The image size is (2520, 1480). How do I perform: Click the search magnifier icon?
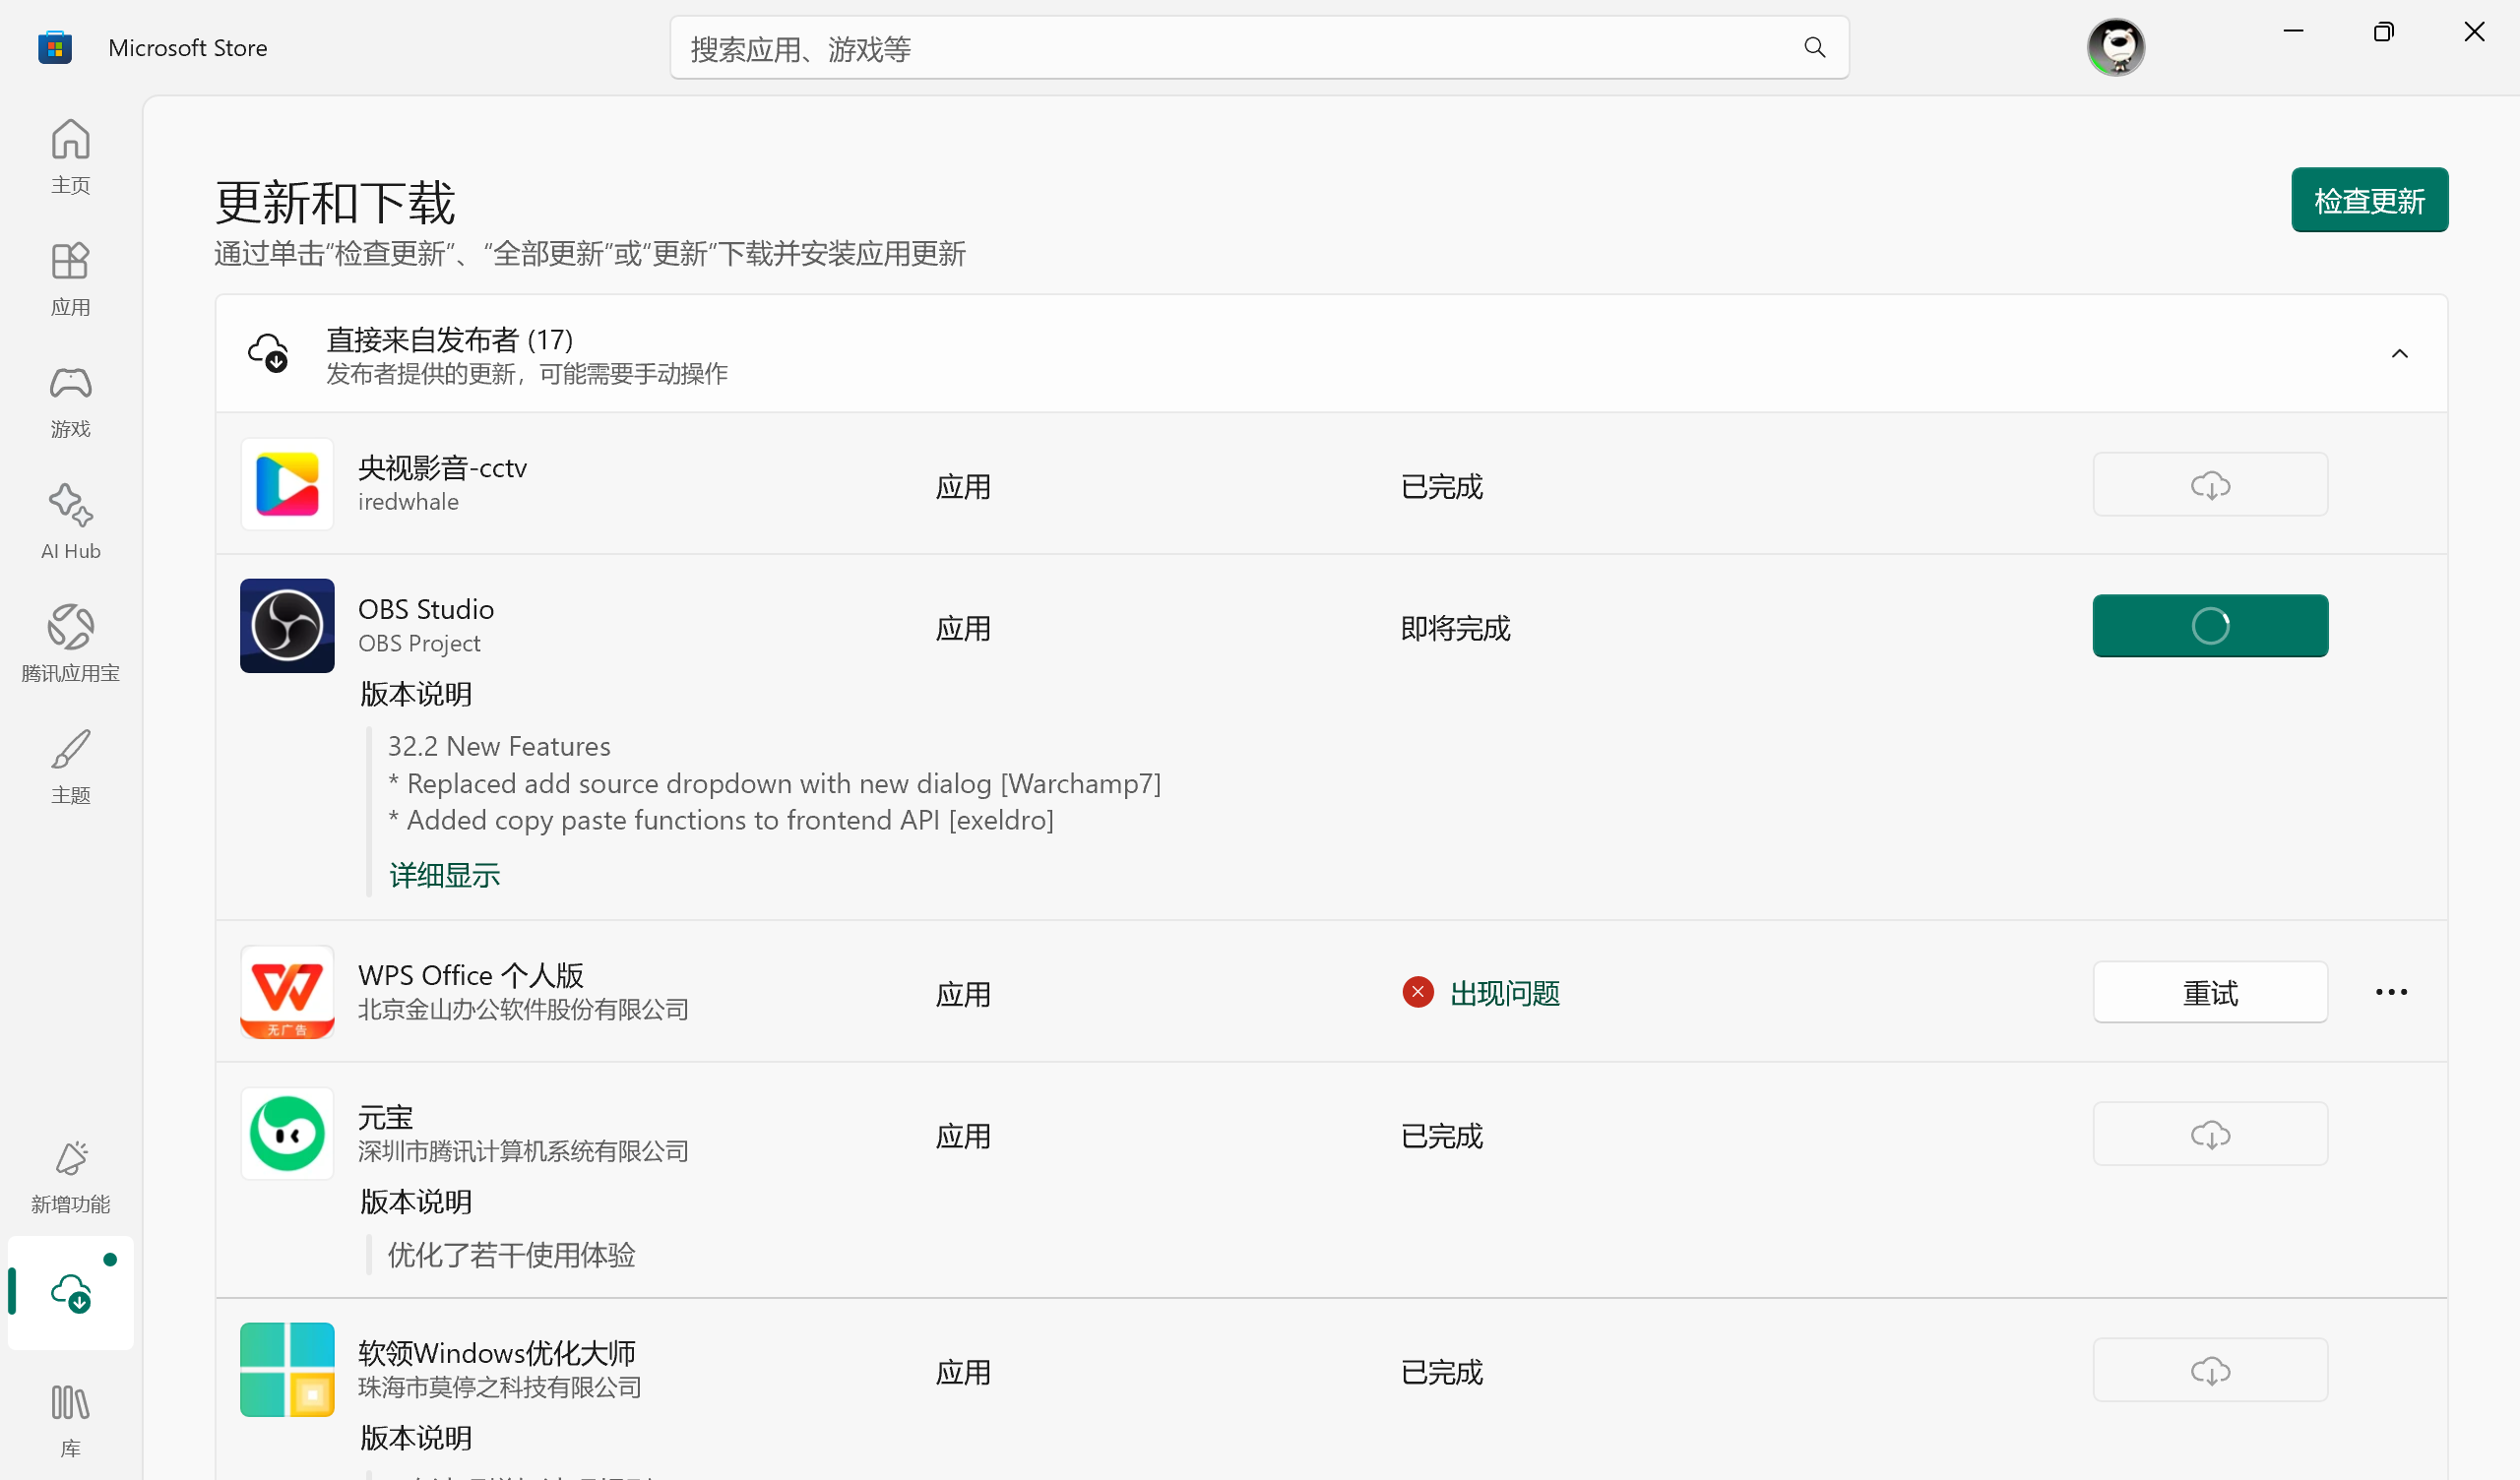[1814, 47]
